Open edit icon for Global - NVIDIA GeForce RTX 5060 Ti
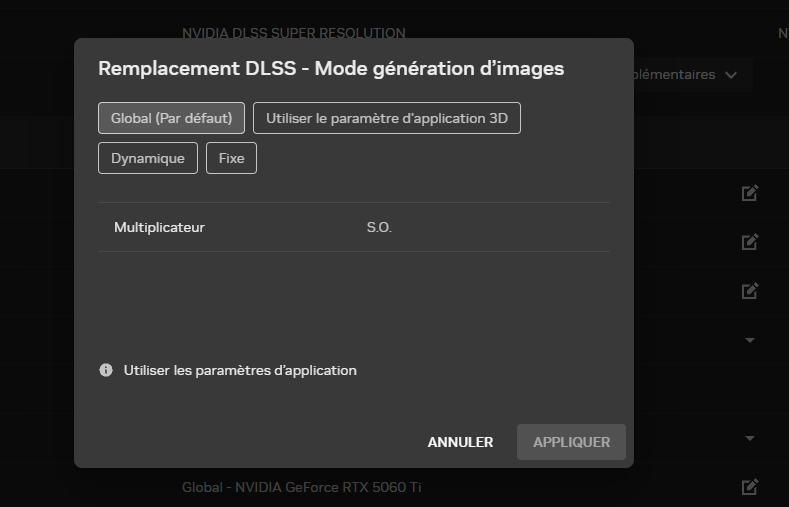 (x=750, y=486)
